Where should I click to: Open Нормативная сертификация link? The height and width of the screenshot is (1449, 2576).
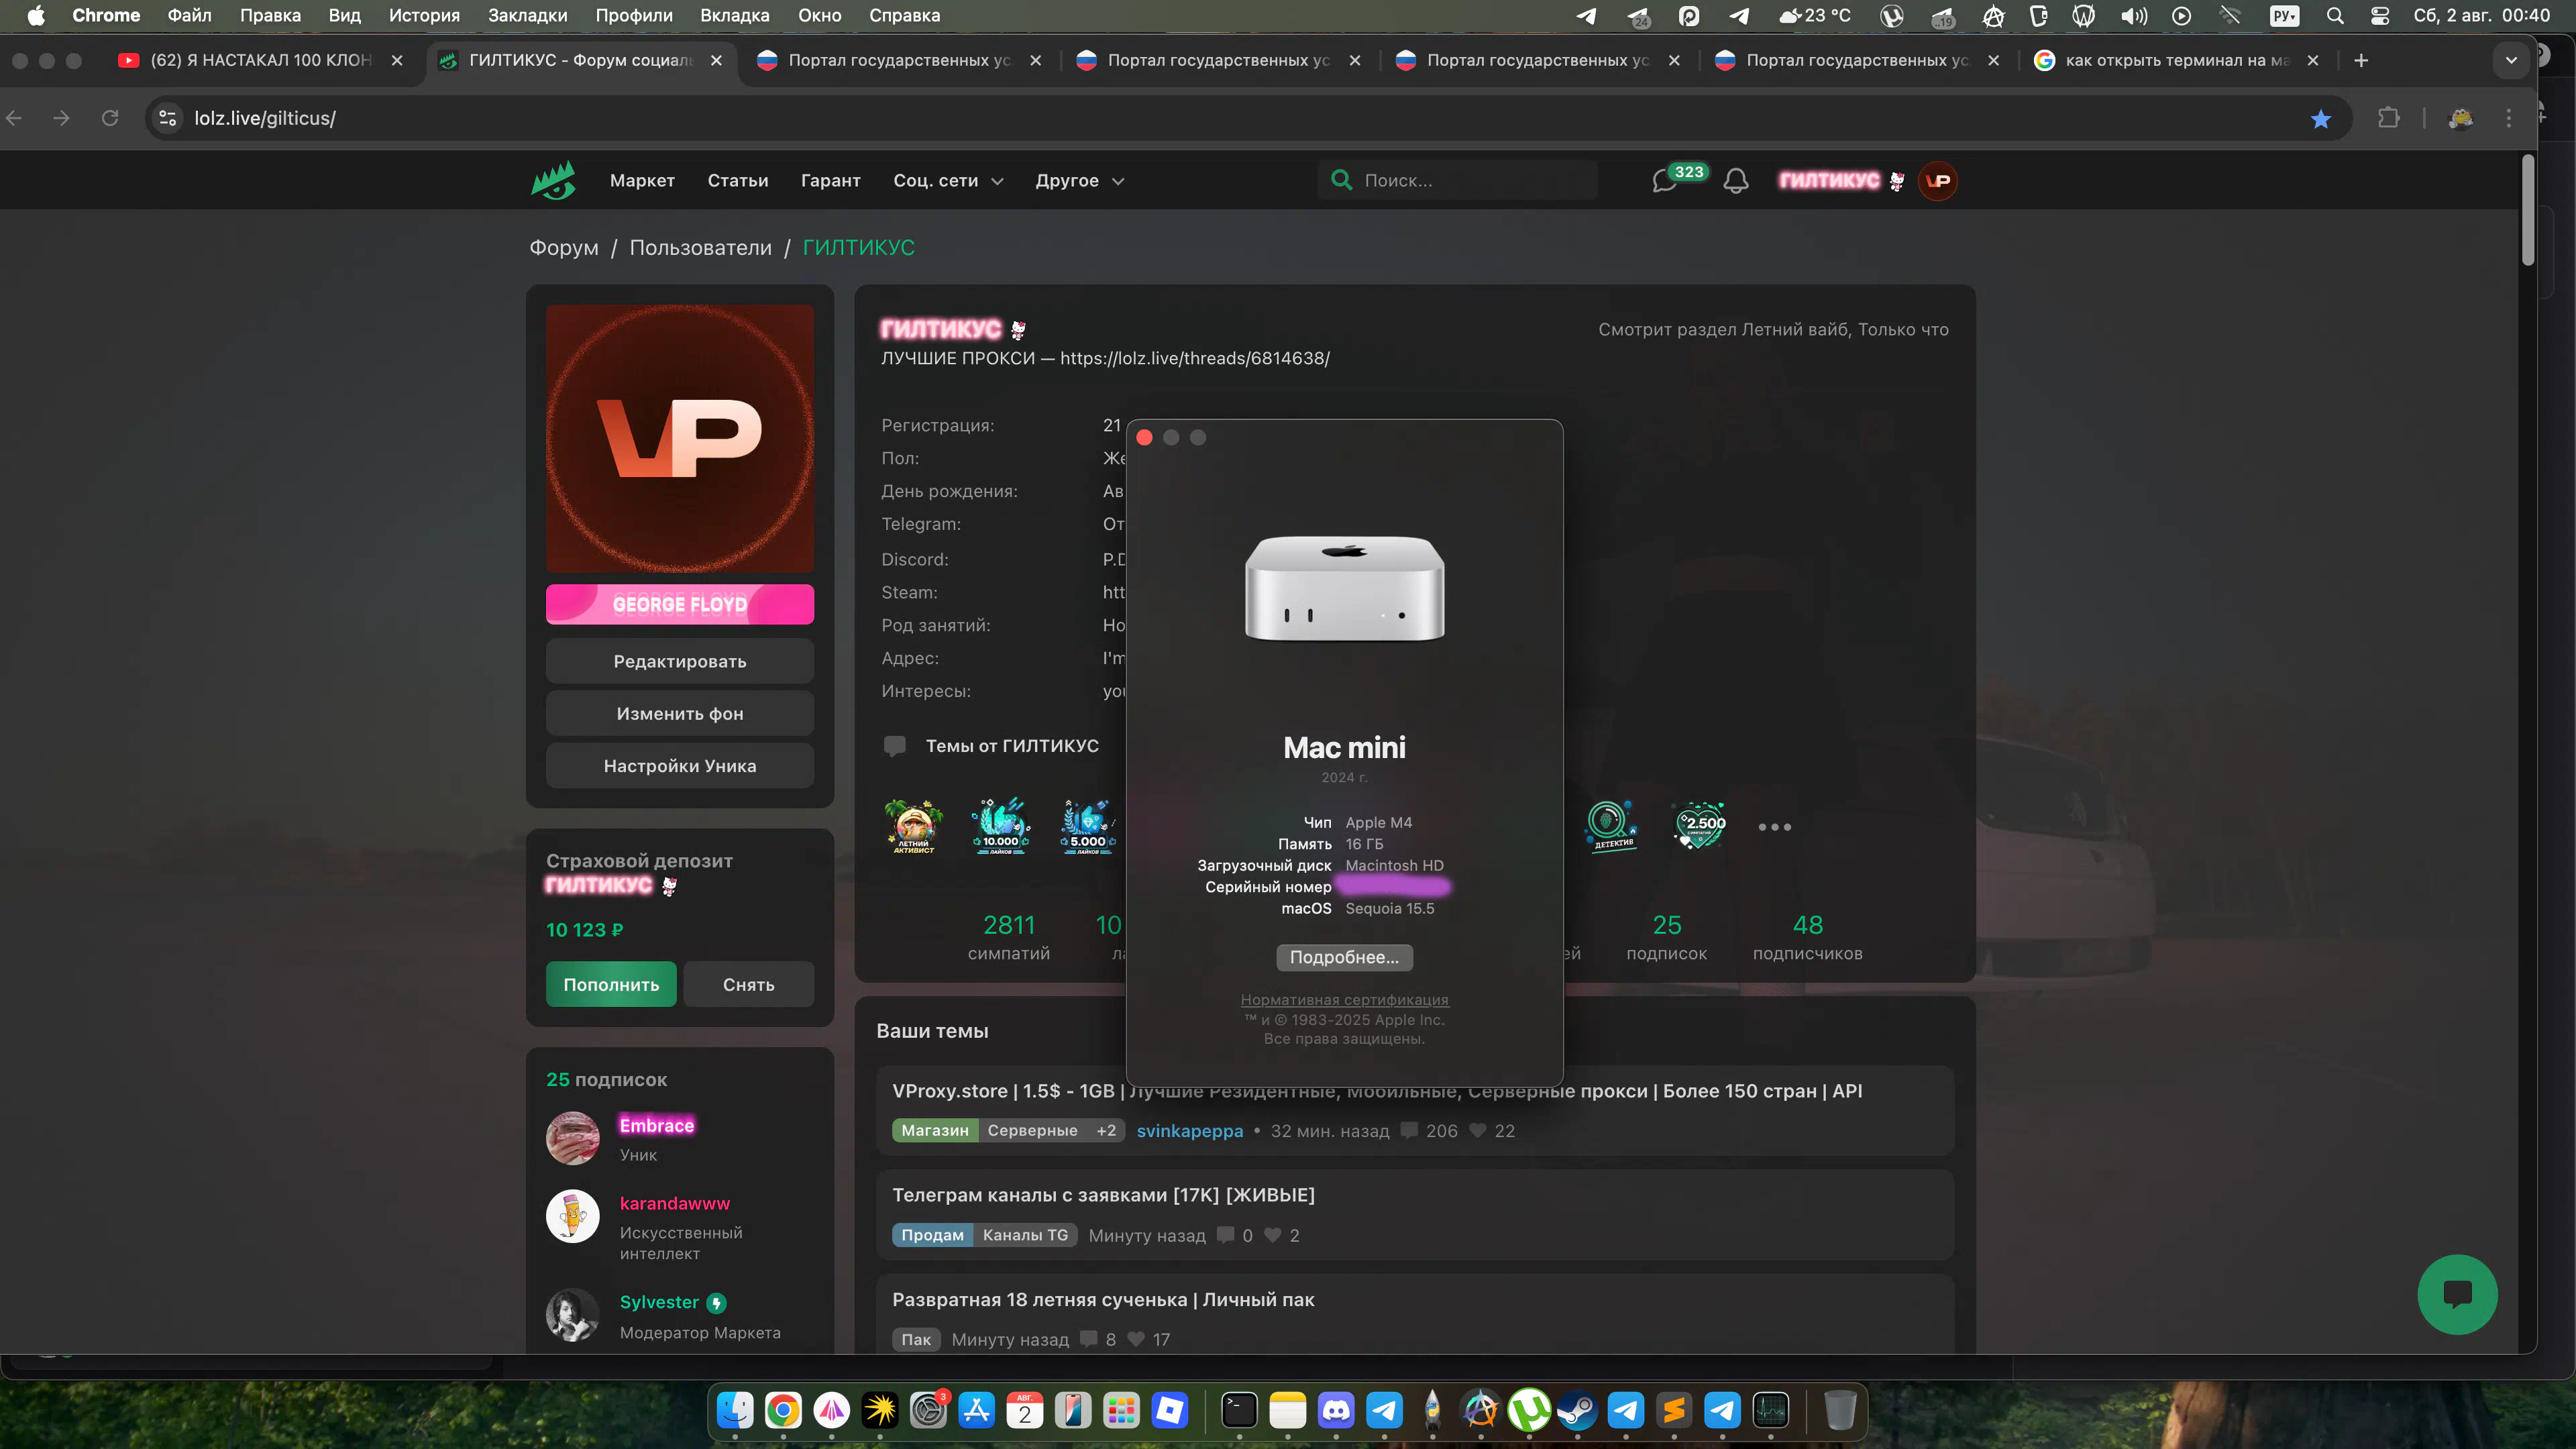(x=1344, y=999)
